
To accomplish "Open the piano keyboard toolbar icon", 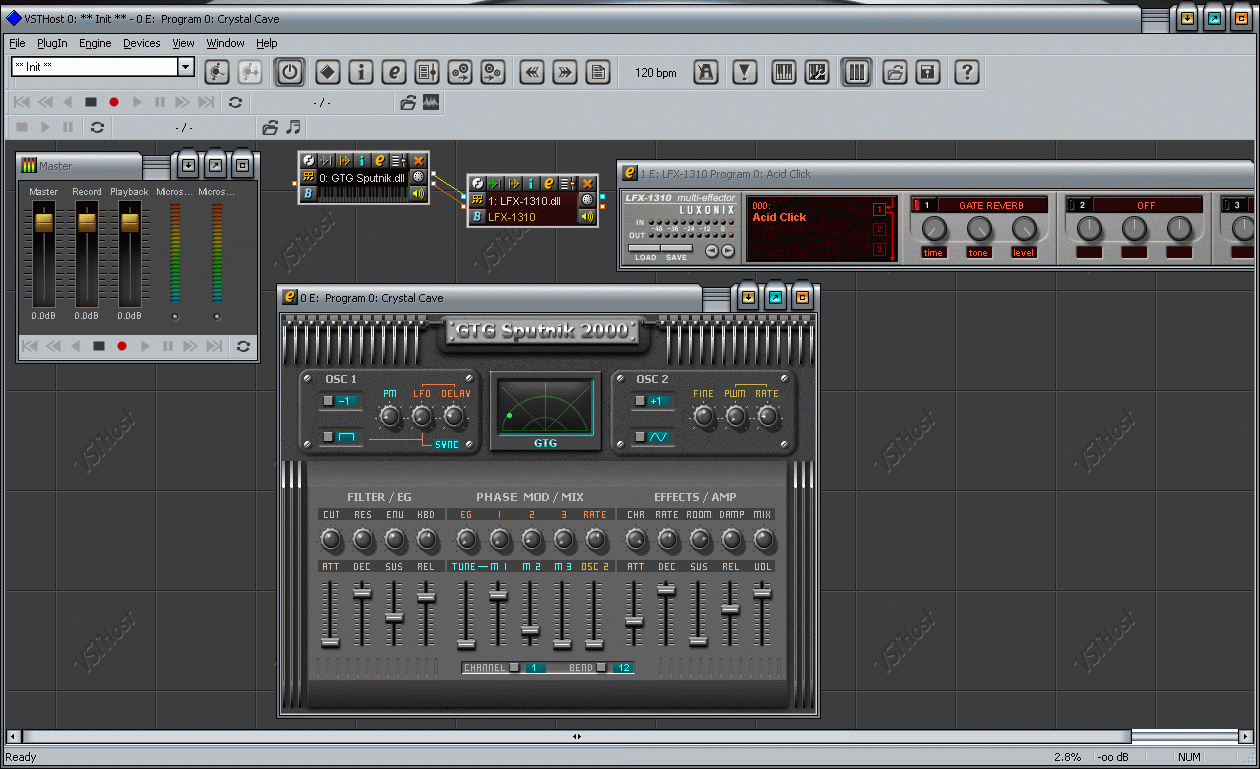I will coord(784,72).
